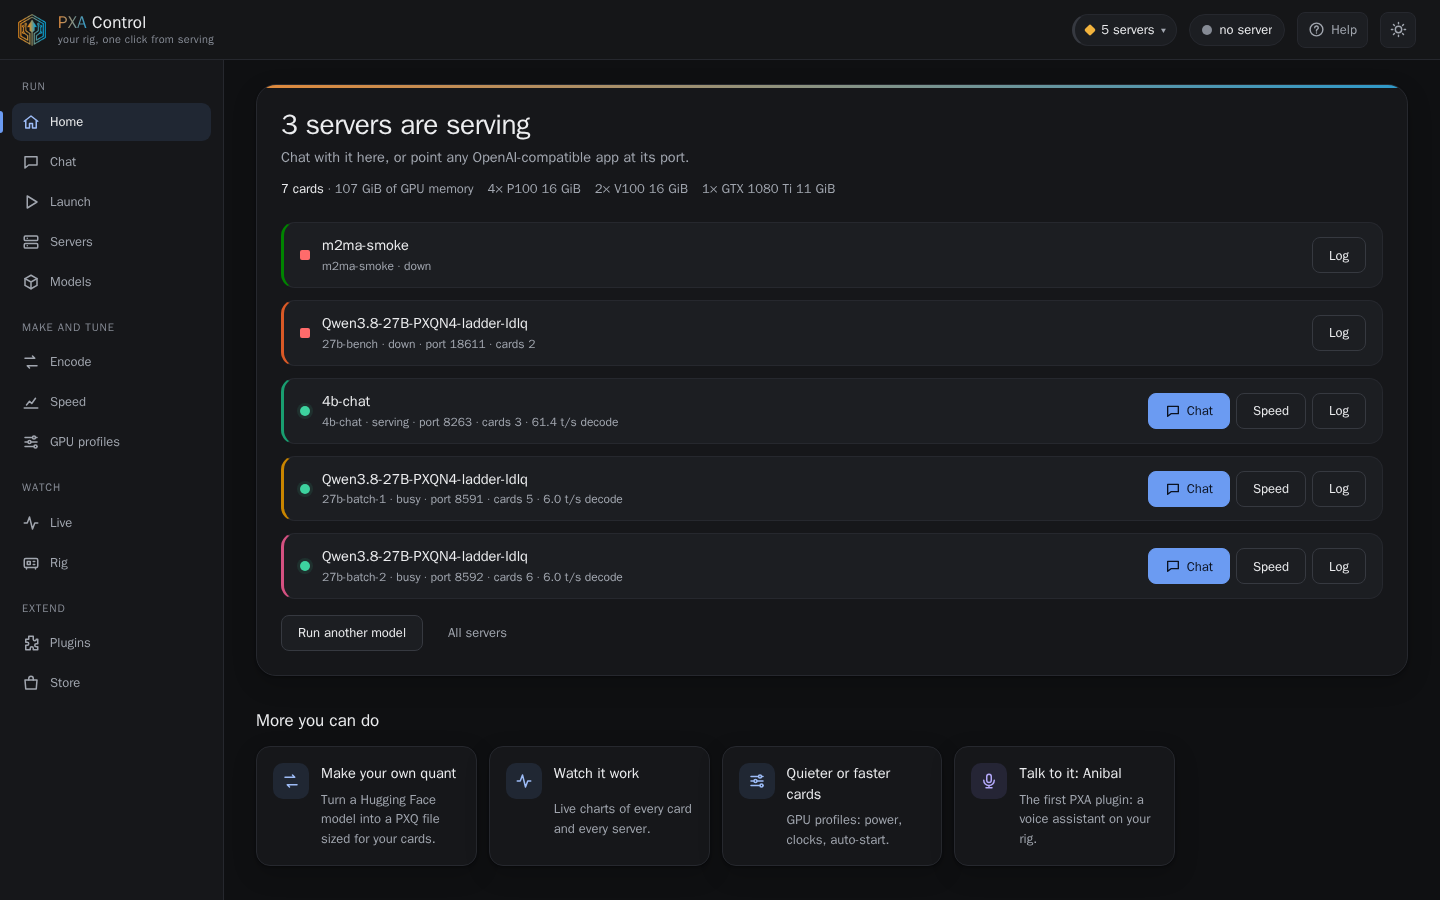Screen dimensions: 1440x900
Task: Click the m2ma-smoke server name
Action: 365,245
